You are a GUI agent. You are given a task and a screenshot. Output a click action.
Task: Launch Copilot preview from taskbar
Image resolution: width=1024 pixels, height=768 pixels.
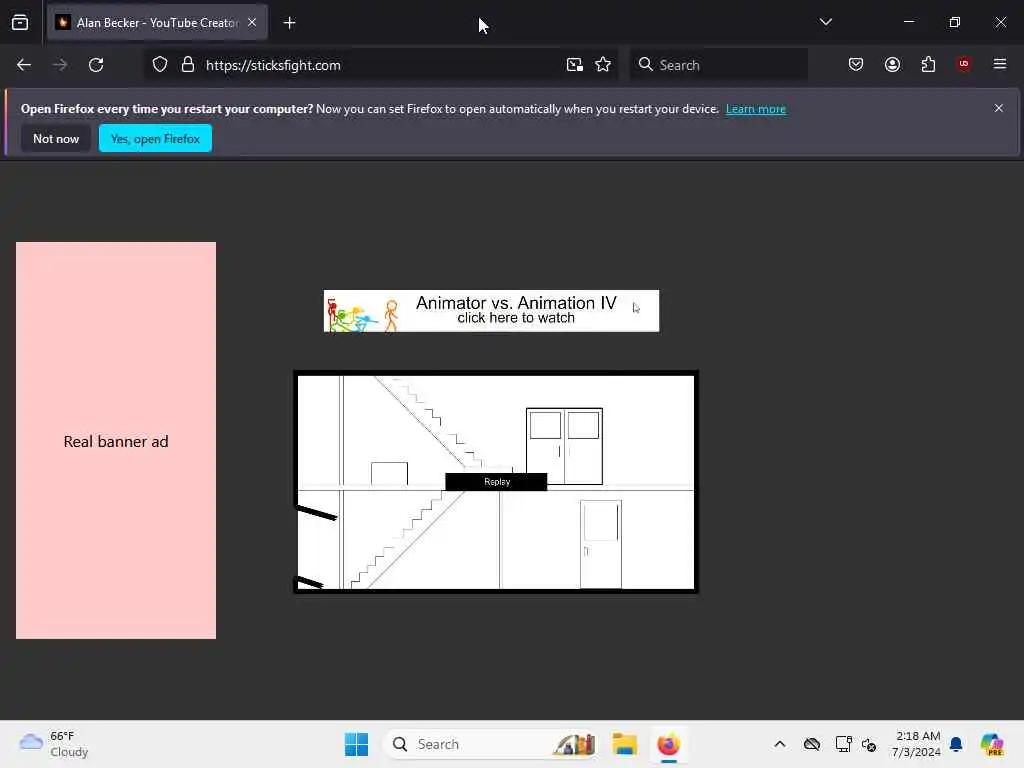tap(992, 744)
